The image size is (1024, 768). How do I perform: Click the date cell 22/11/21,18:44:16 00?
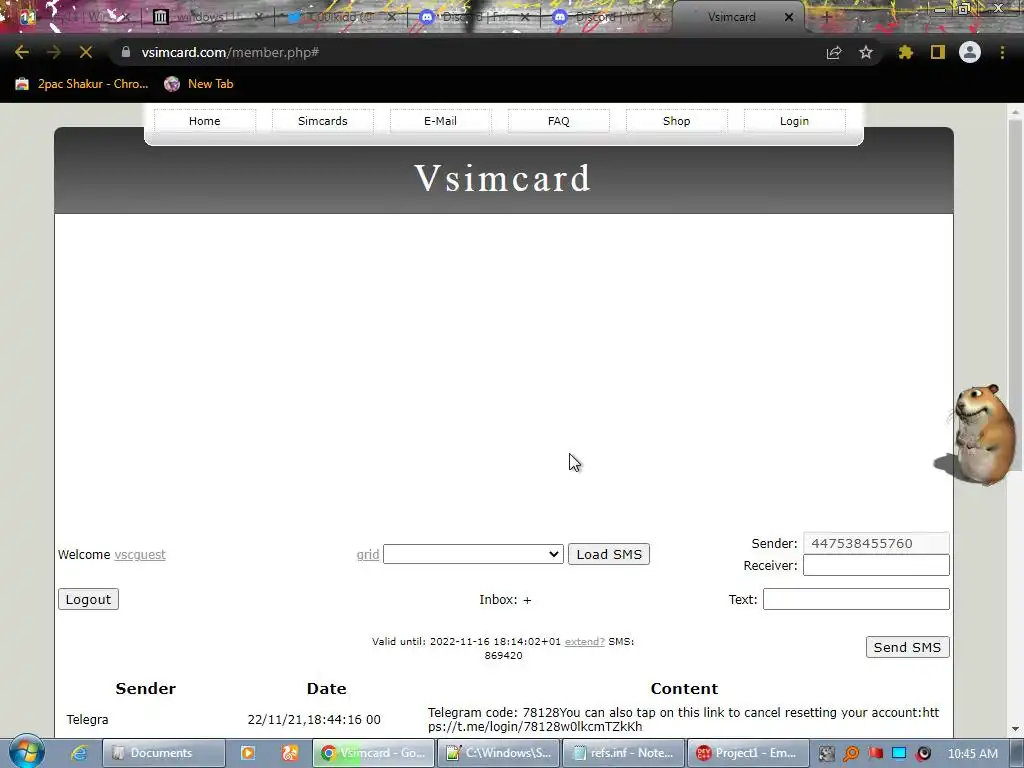tap(314, 719)
